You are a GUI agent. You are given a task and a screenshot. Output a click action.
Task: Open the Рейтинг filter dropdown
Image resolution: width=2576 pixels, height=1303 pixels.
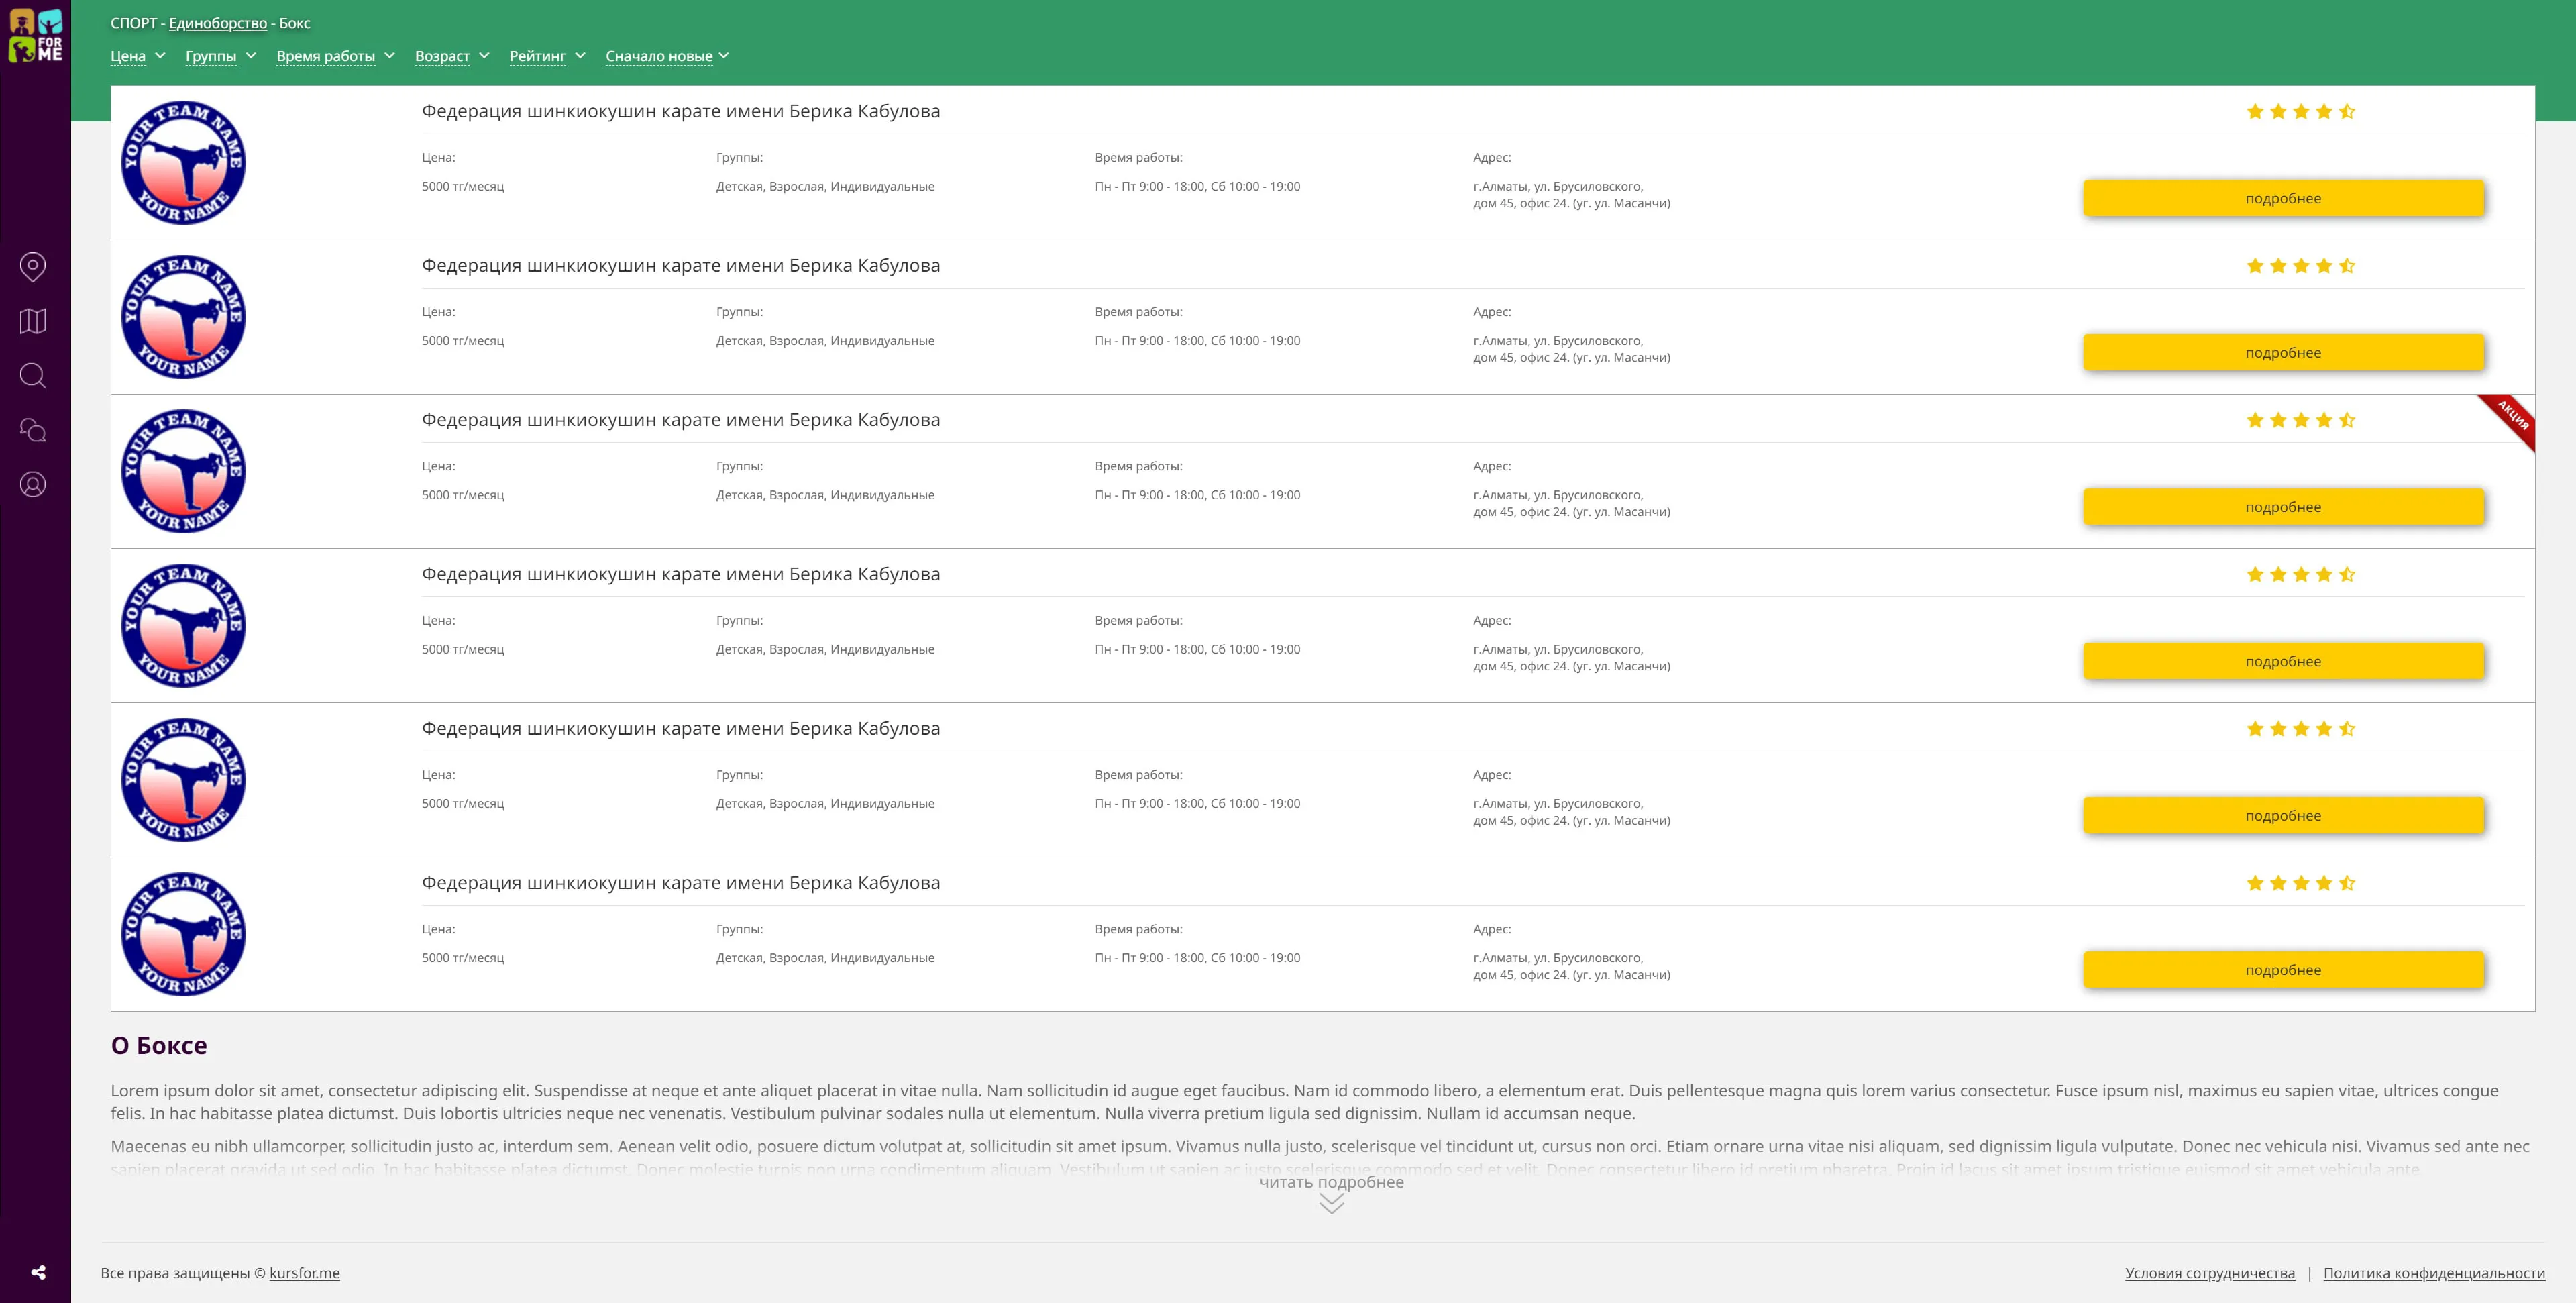click(547, 56)
